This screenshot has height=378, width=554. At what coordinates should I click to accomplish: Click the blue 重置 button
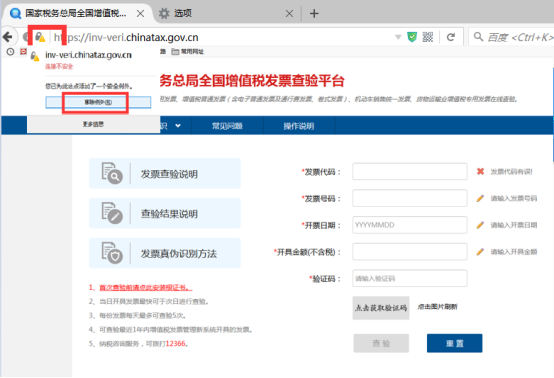click(x=454, y=343)
